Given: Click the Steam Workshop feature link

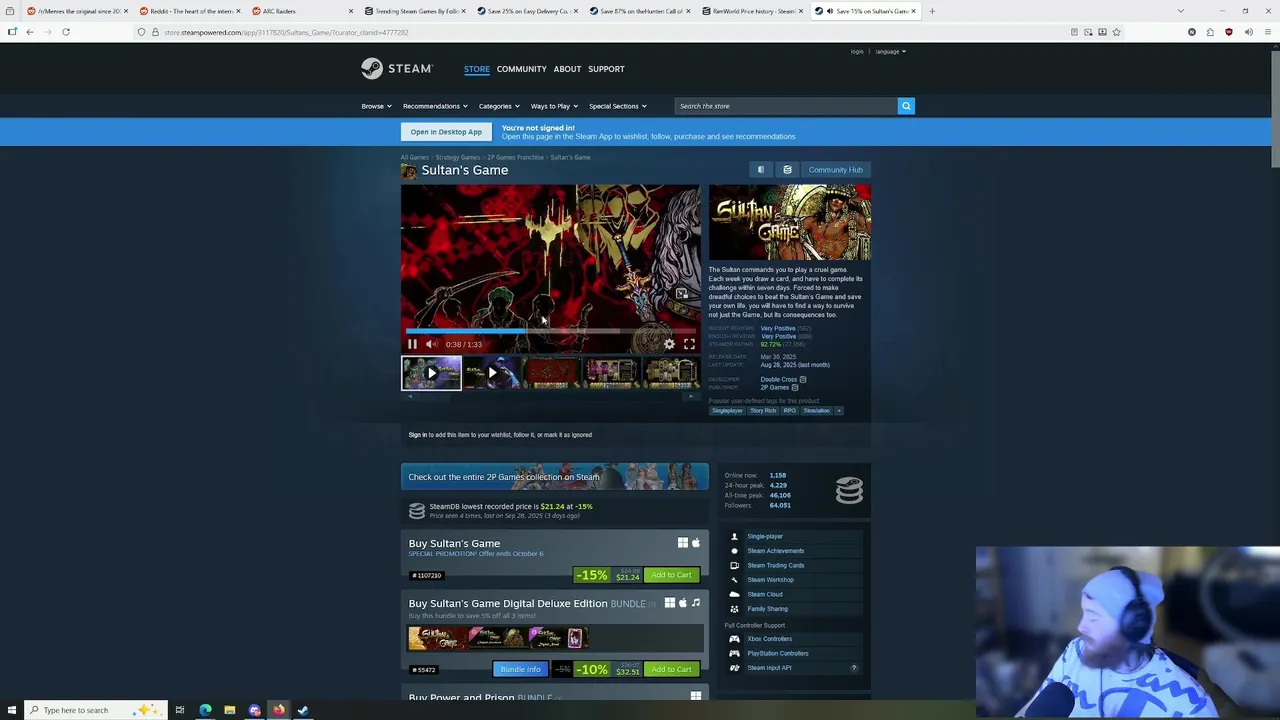Looking at the screenshot, I should point(770,580).
